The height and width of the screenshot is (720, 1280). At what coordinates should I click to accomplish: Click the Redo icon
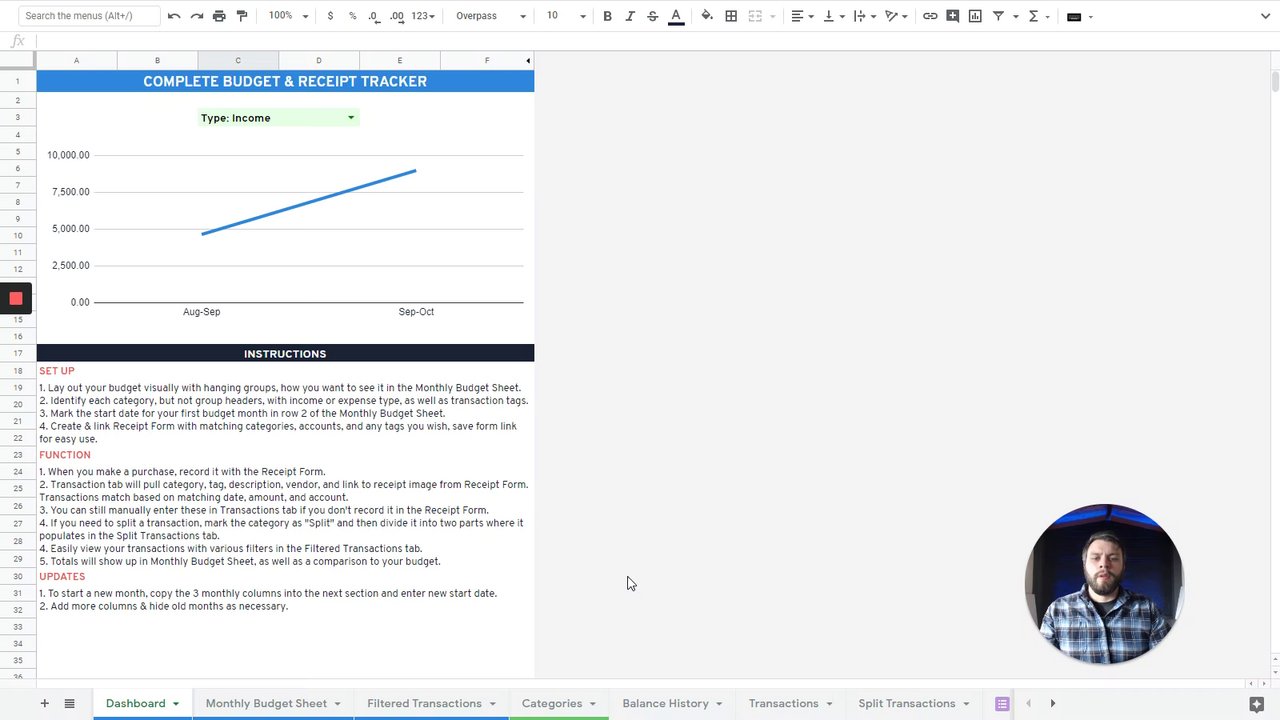[197, 16]
